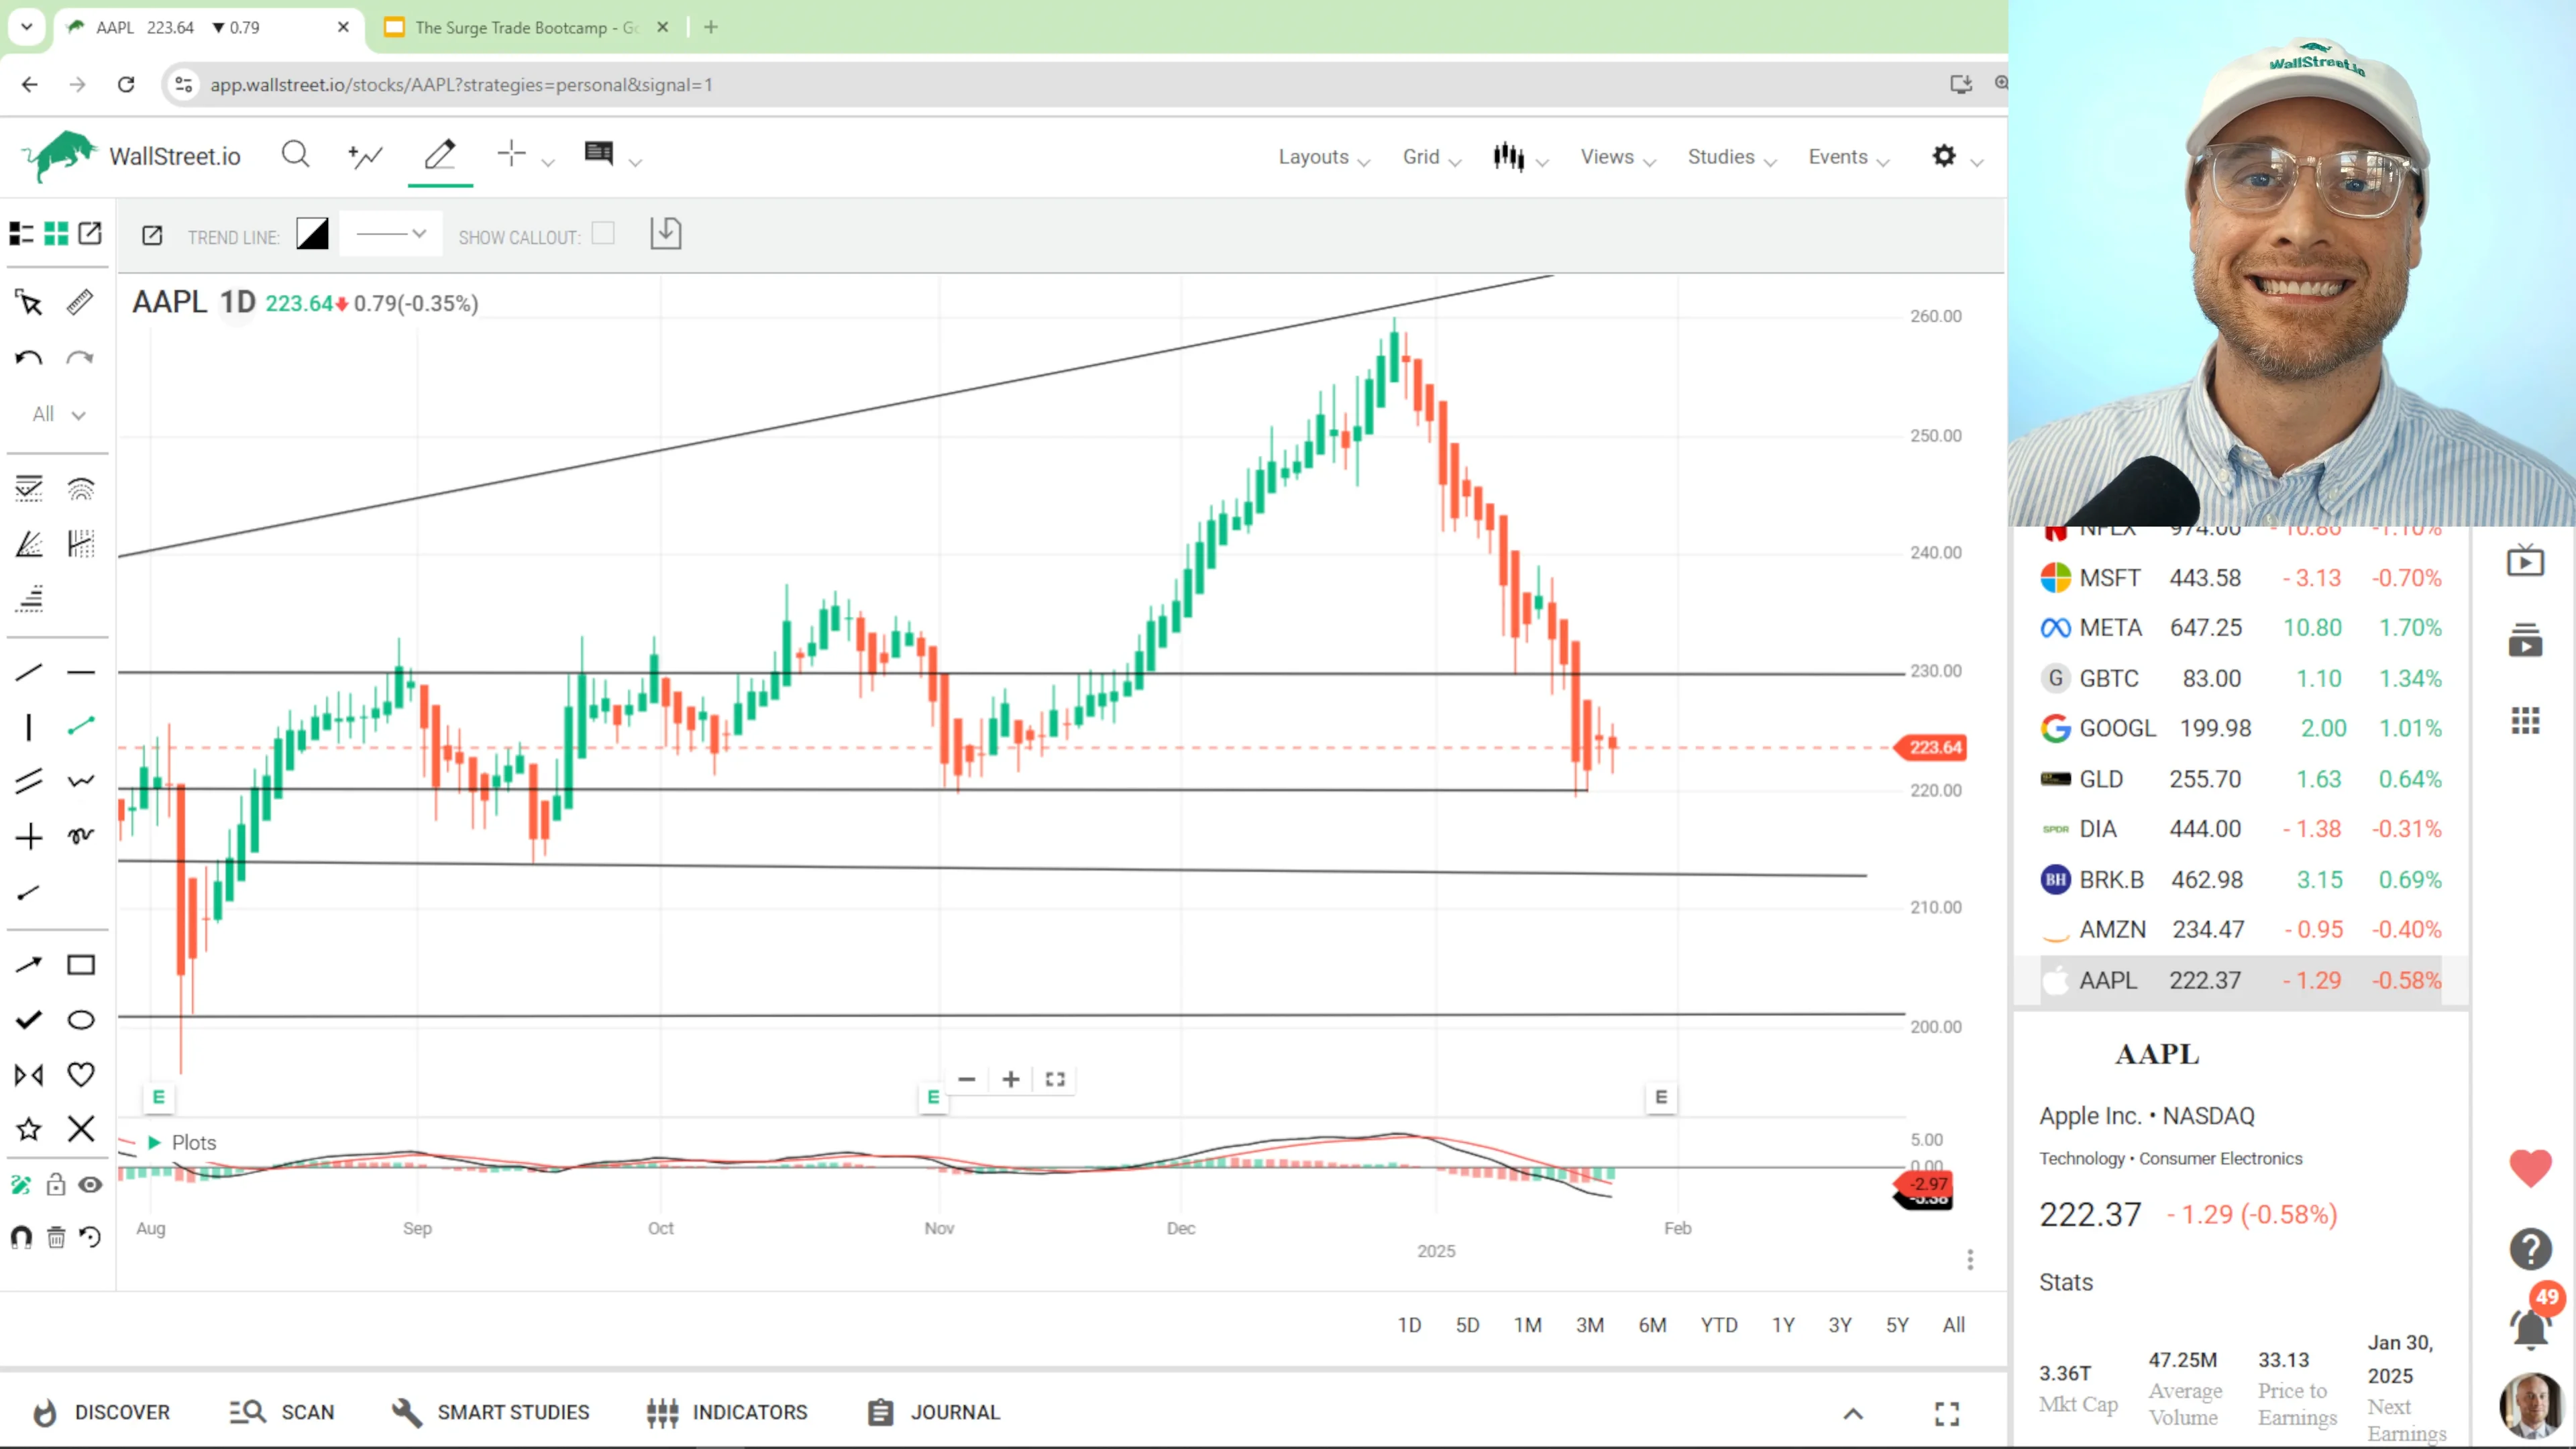This screenshot has width=2576, height=1449.
Task: Delete all drawings with trash icon
Action: point(55,1237)
